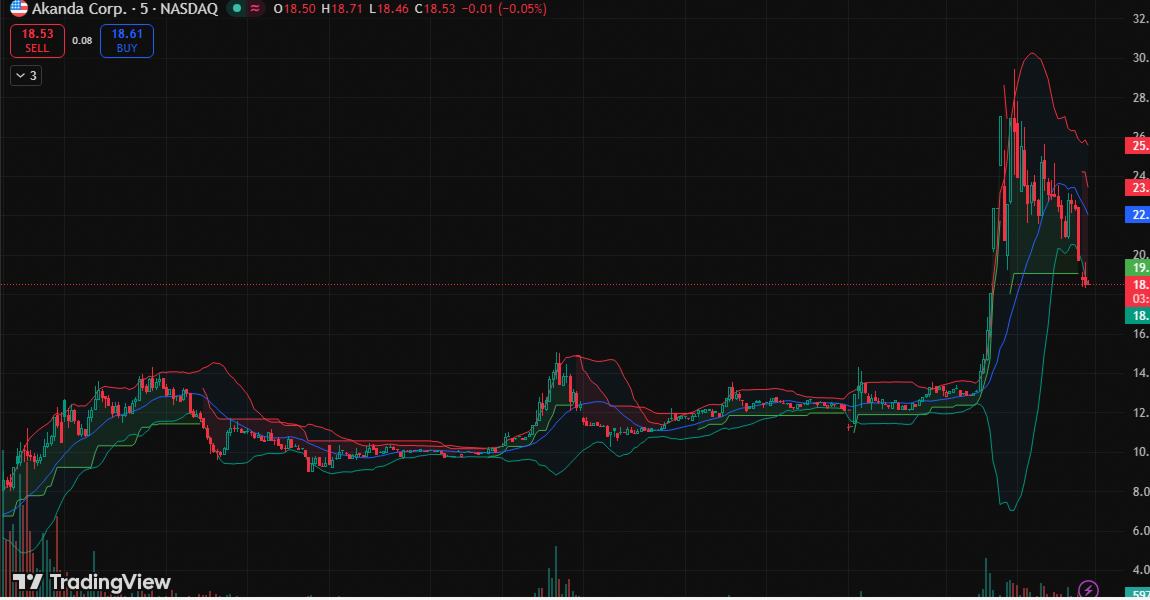Click the red 23. price scale label
The height and width of the screenshot is (600, 1150).
[x=1138, y=188]
